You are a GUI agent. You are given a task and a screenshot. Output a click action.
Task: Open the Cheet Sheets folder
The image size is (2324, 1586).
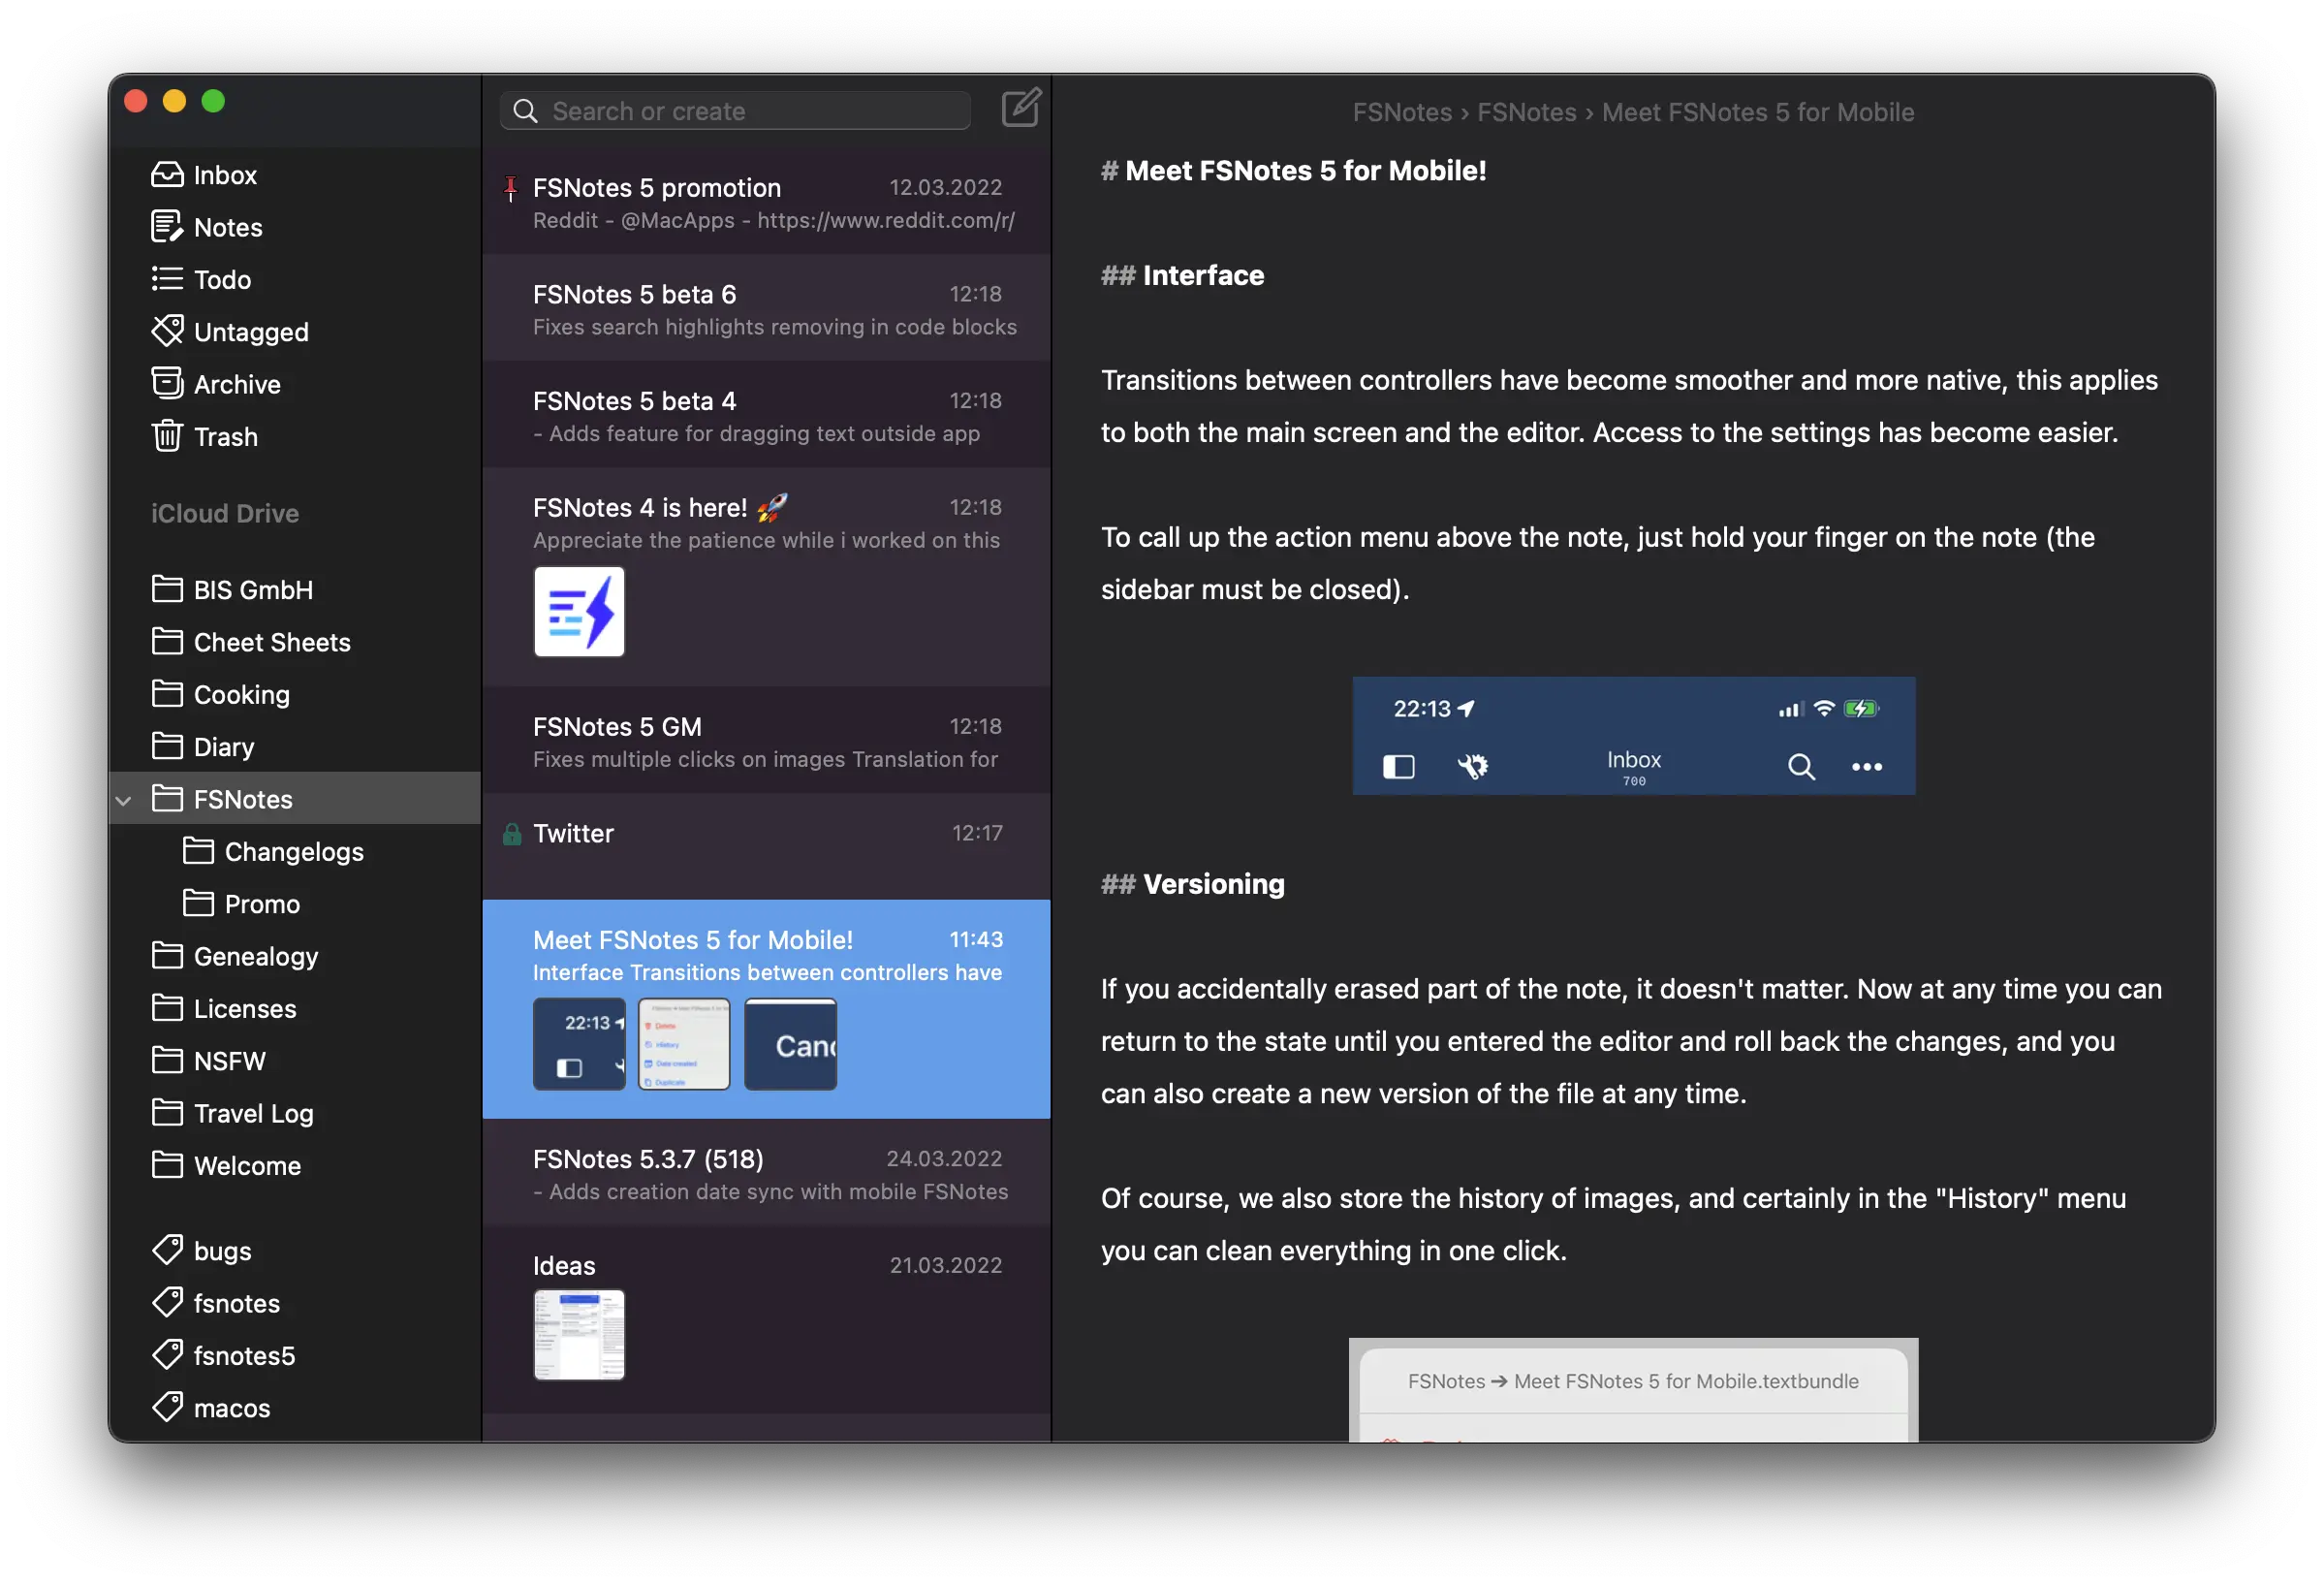click(295, 642)
